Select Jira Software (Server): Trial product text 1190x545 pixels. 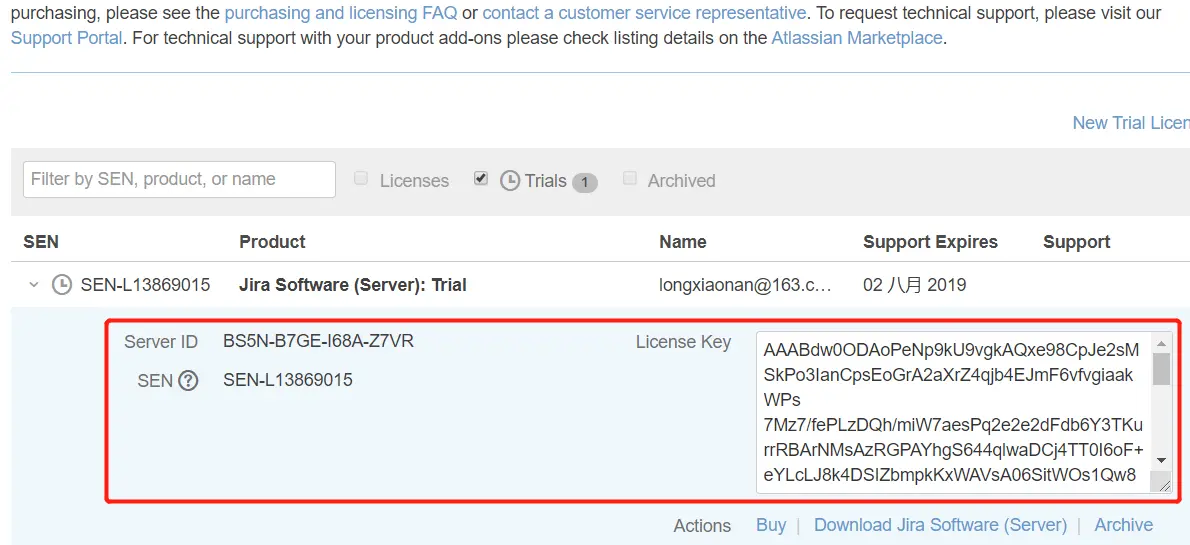[353, 285]
